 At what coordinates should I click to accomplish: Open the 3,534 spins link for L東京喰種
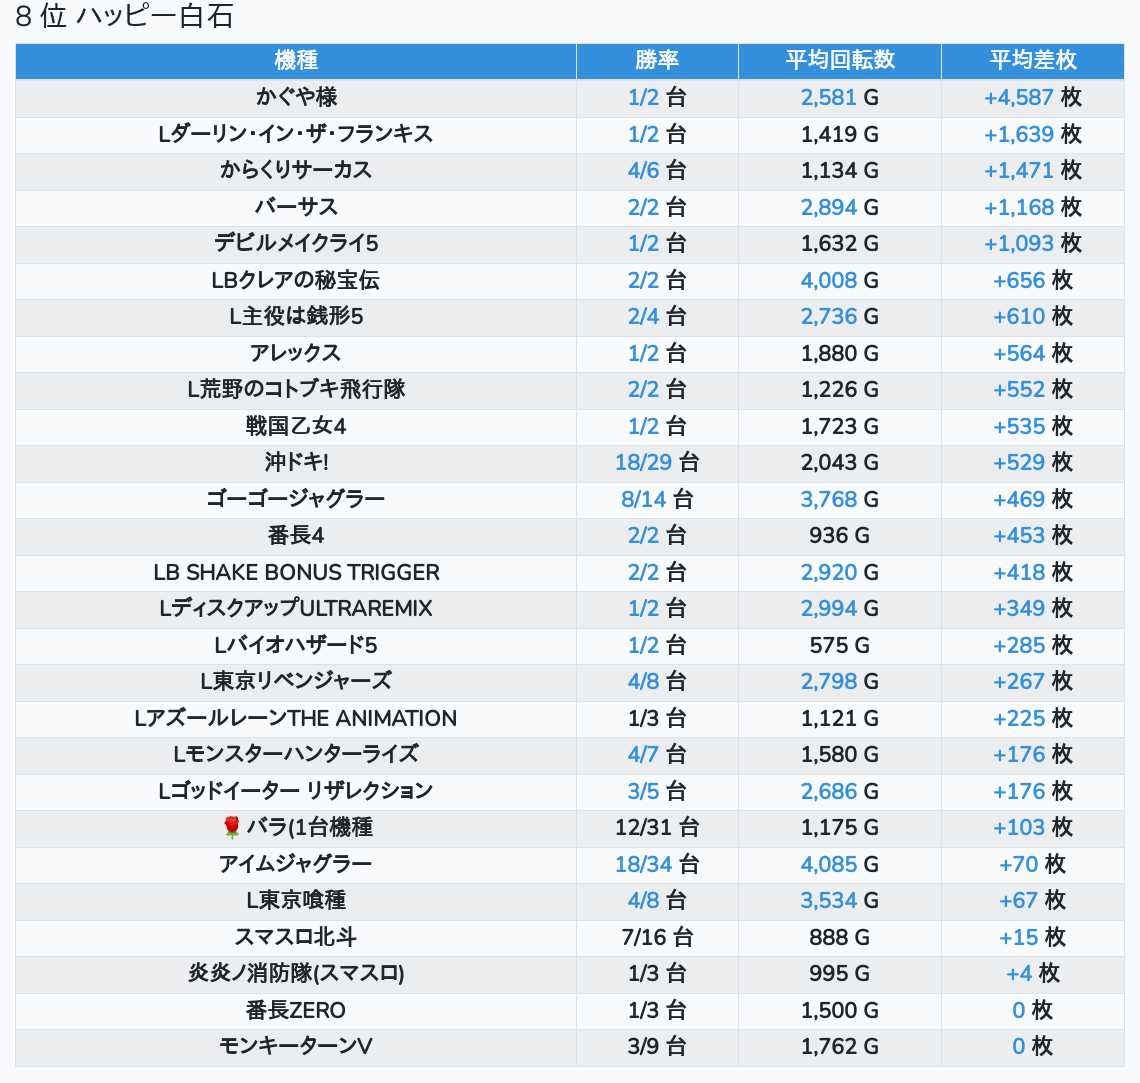(829, 901)
